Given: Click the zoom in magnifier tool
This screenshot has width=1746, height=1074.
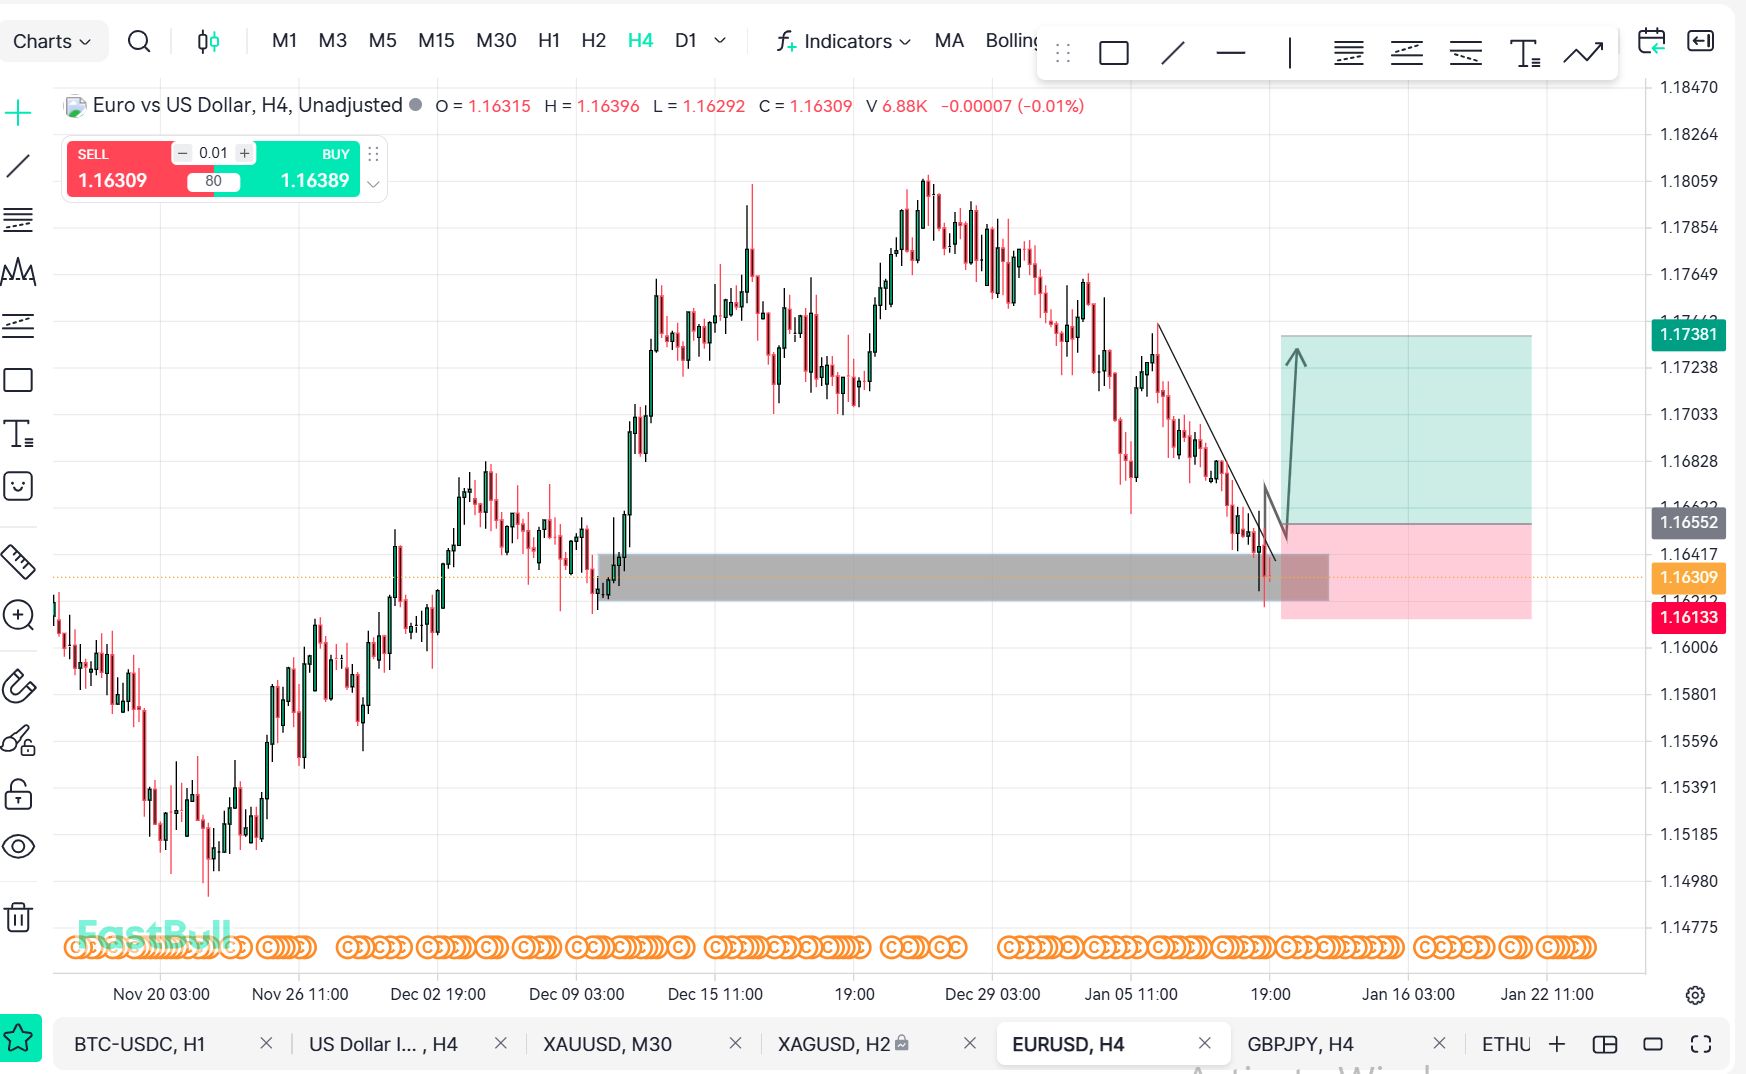Looking at the screenshot, I should 18,615.
